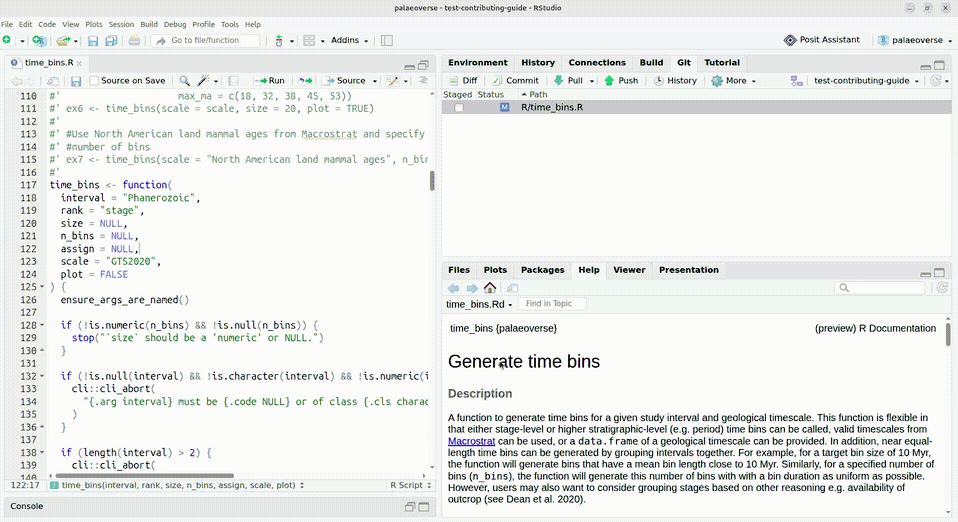The height and width of the screenshot is (522, 958).
Task: Click the Git Diff button
Action: [463, 81]
